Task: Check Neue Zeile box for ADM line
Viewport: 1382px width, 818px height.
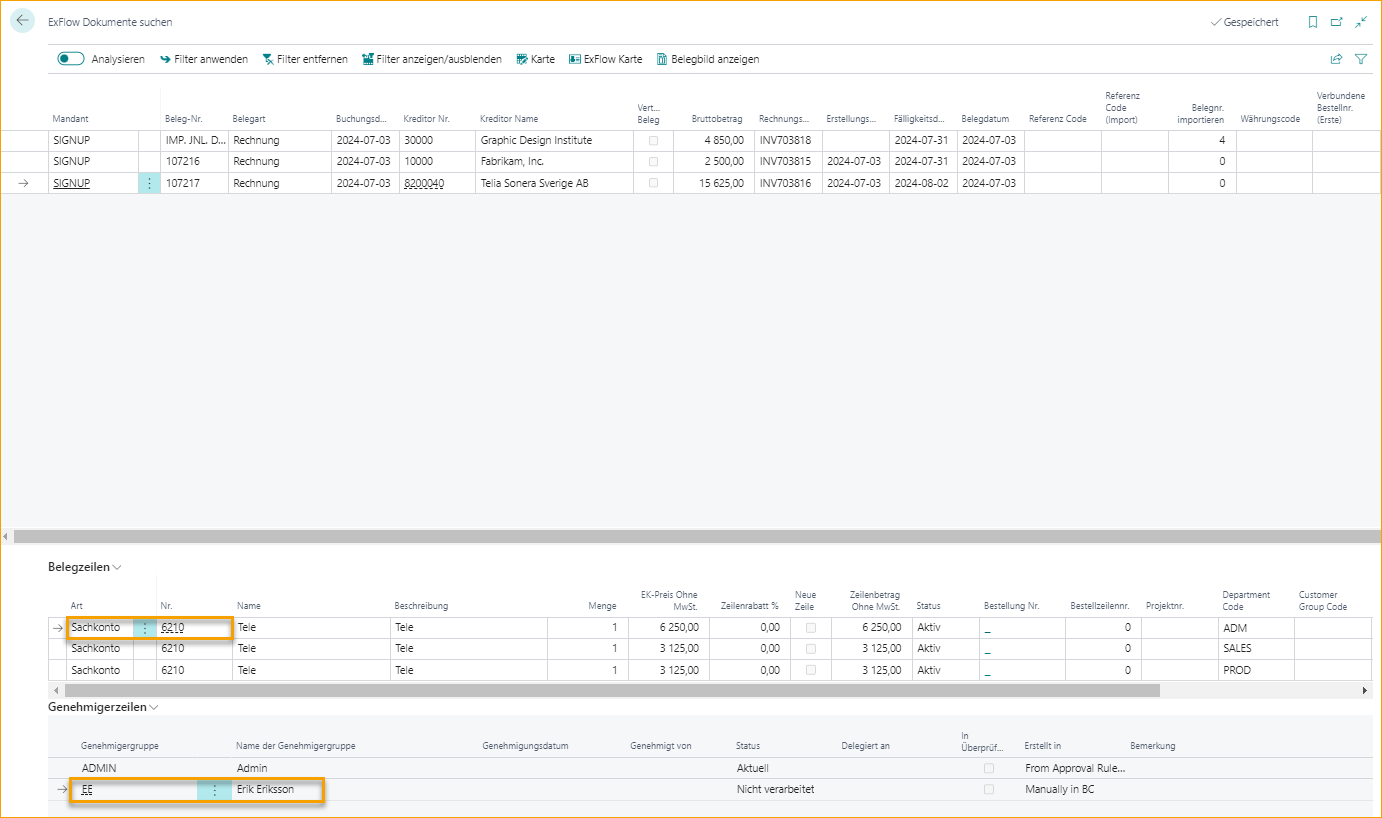Action: (x=810, y=628)
